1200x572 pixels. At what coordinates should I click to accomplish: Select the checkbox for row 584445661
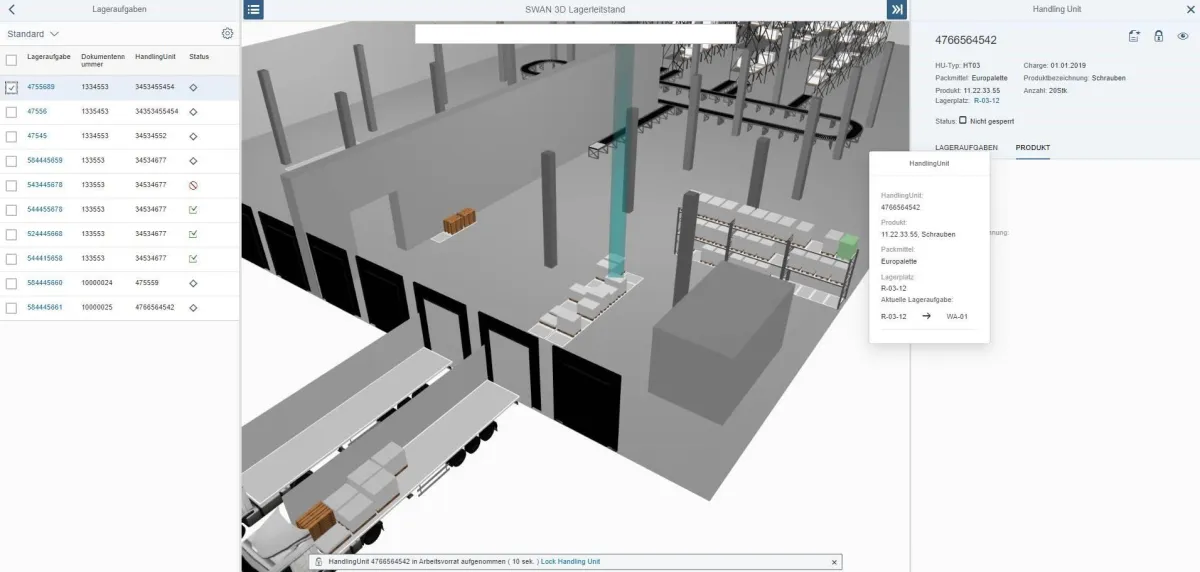11,308
